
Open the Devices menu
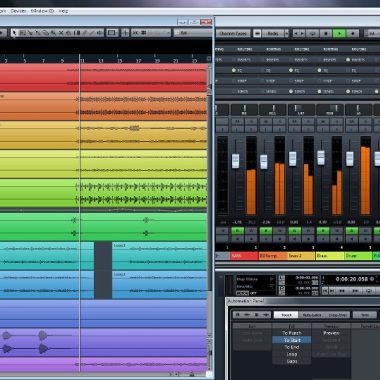tap(18, 11)
